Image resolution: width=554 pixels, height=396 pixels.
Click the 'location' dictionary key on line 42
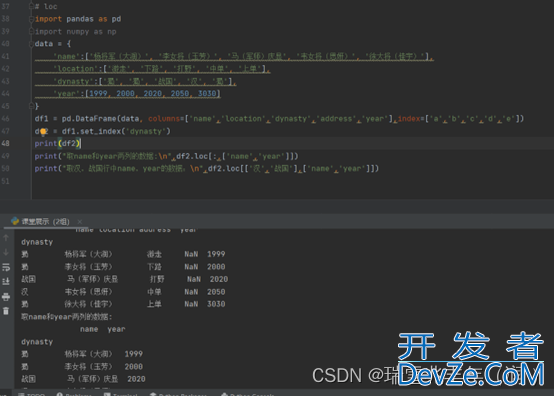(75, 69)
